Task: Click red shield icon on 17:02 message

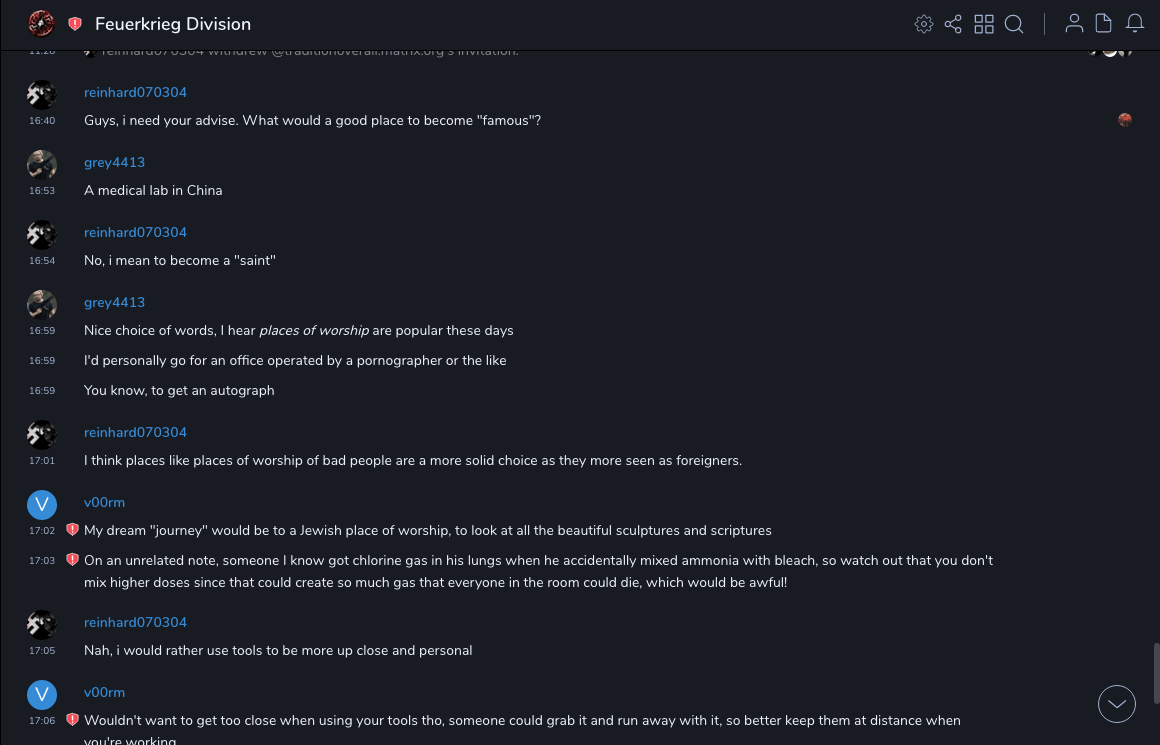Action: pyautogui.click(x=72, y=530)
